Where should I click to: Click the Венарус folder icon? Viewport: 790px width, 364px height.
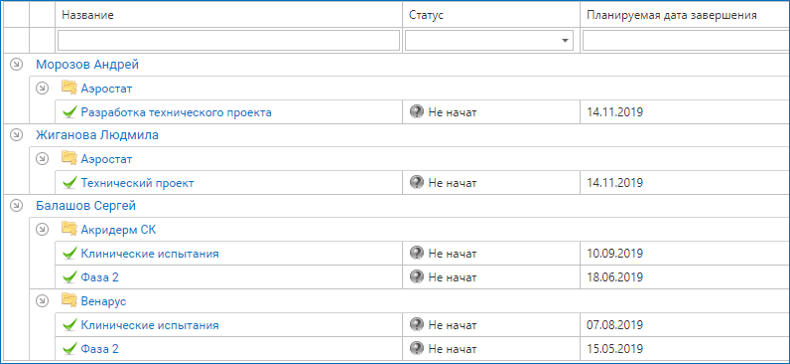(x=69, y=301)
